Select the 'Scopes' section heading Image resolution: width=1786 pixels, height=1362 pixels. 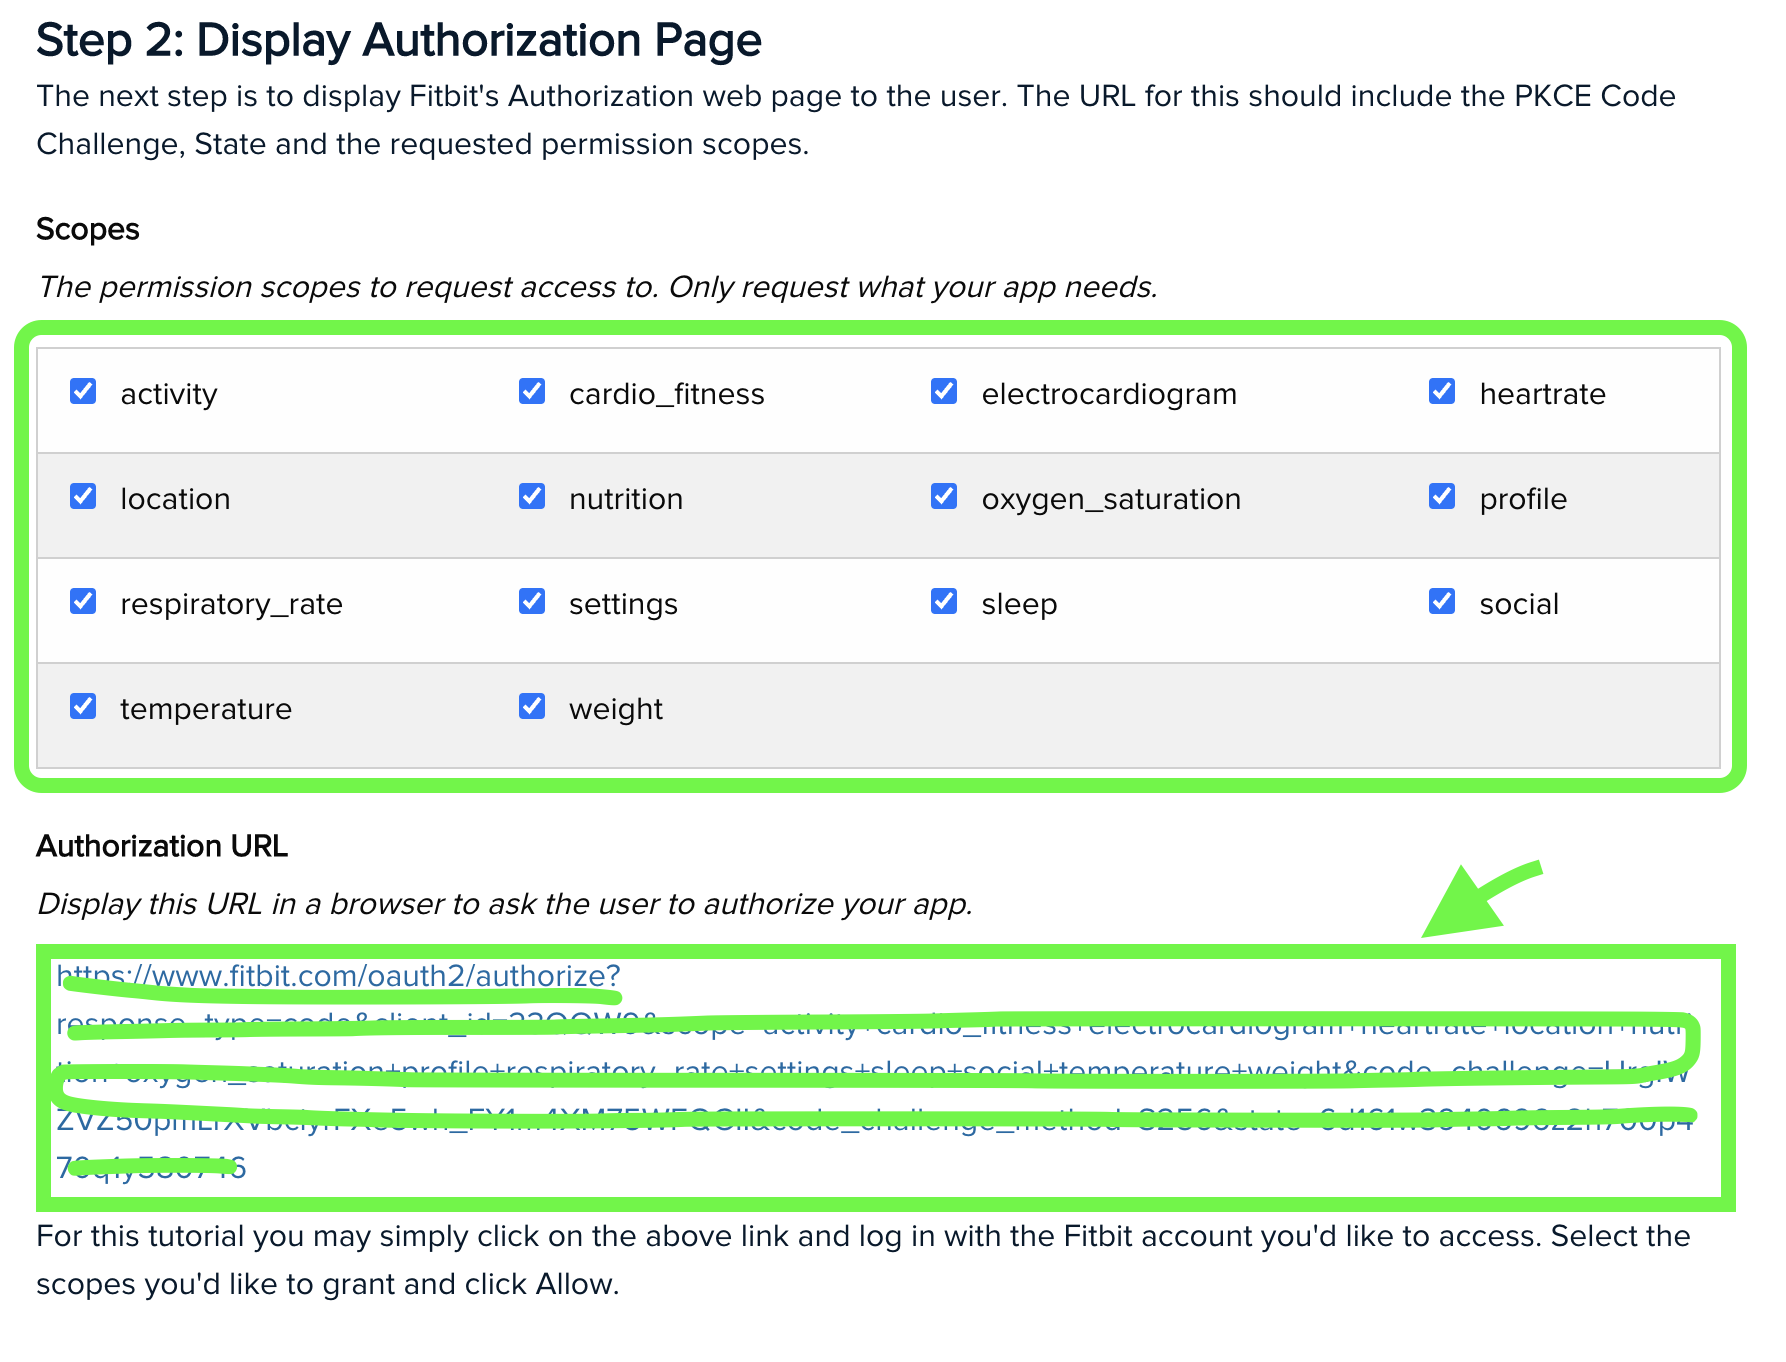[88, 230]
